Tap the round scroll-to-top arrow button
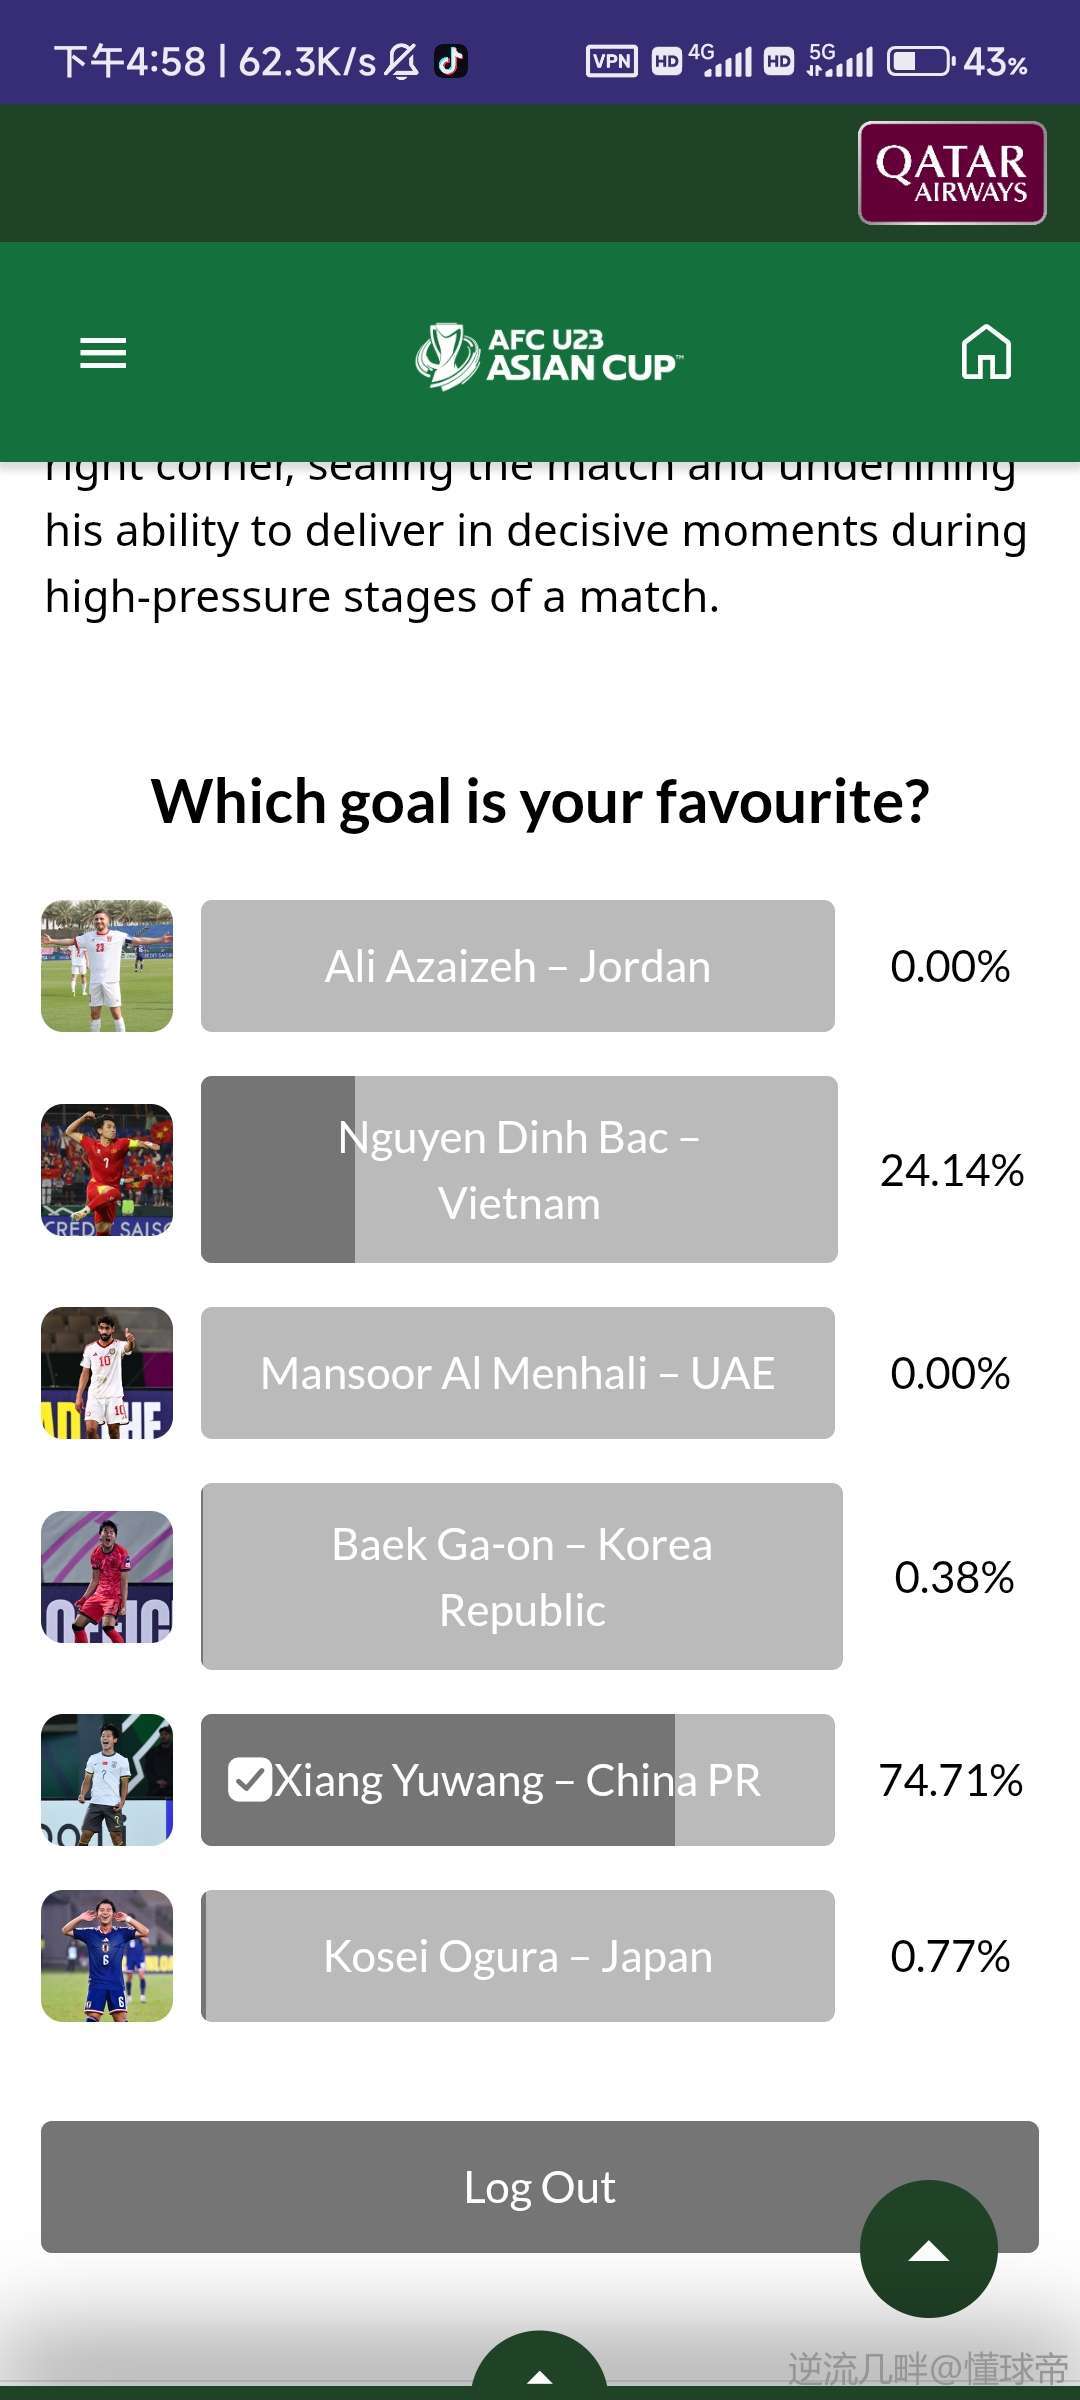The width and height of the screenshot is (1080, 2400). 928,2248
